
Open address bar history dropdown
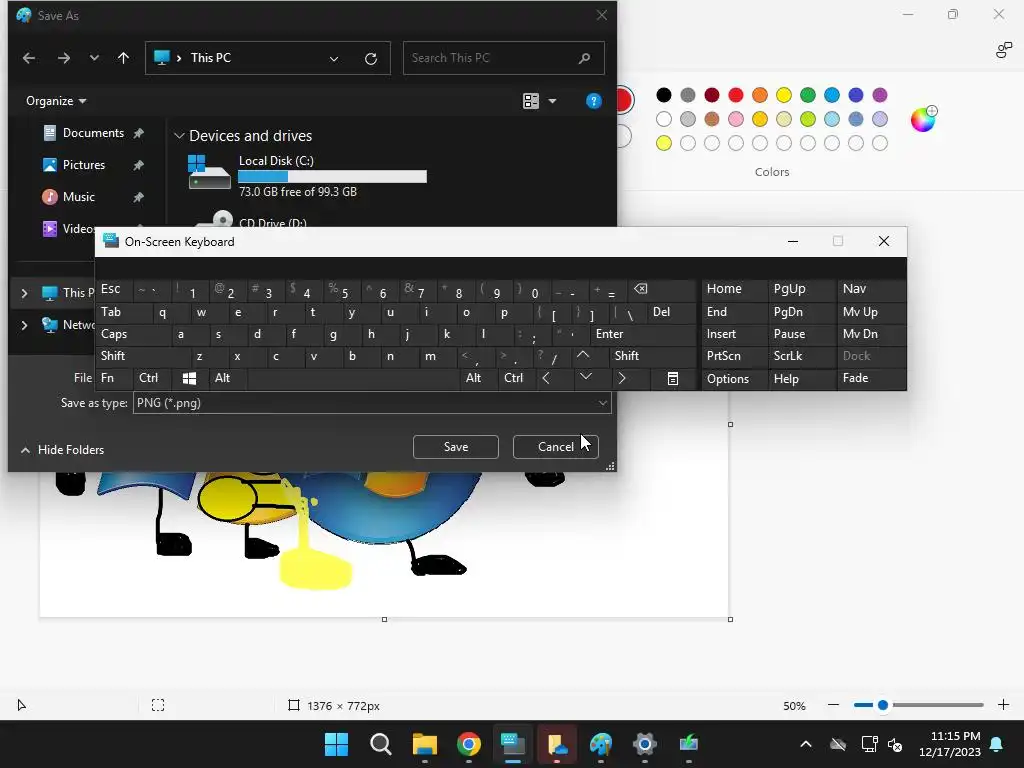[x=334, y=59]
